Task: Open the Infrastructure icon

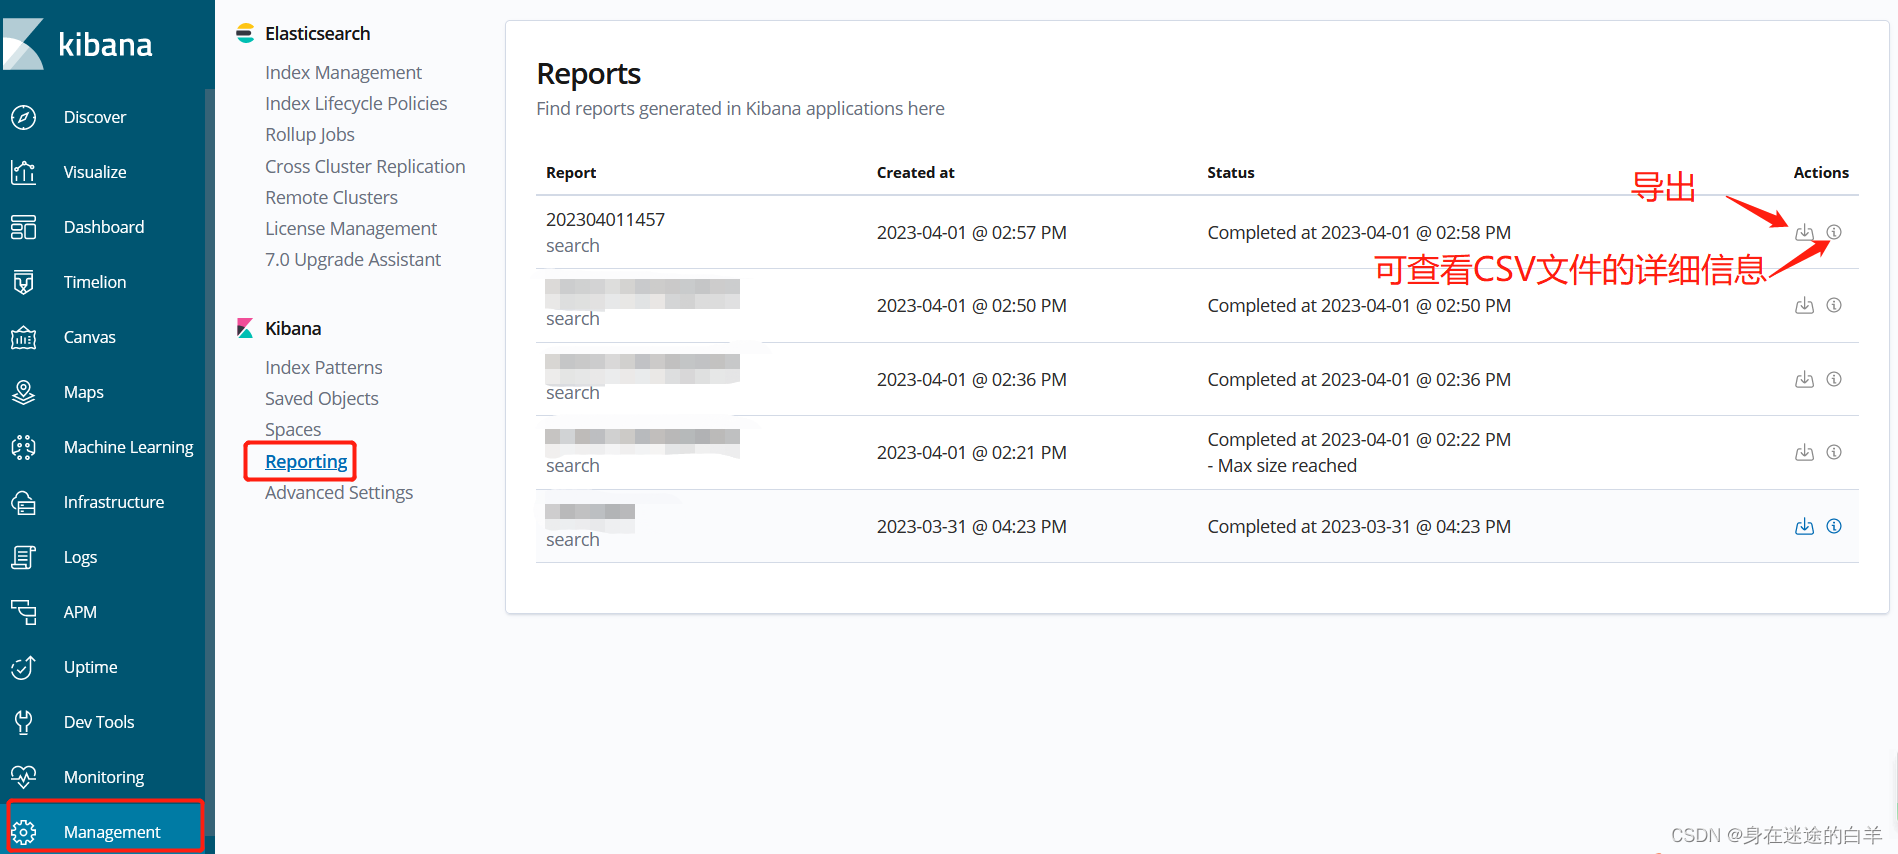Action: coord(24,502)
